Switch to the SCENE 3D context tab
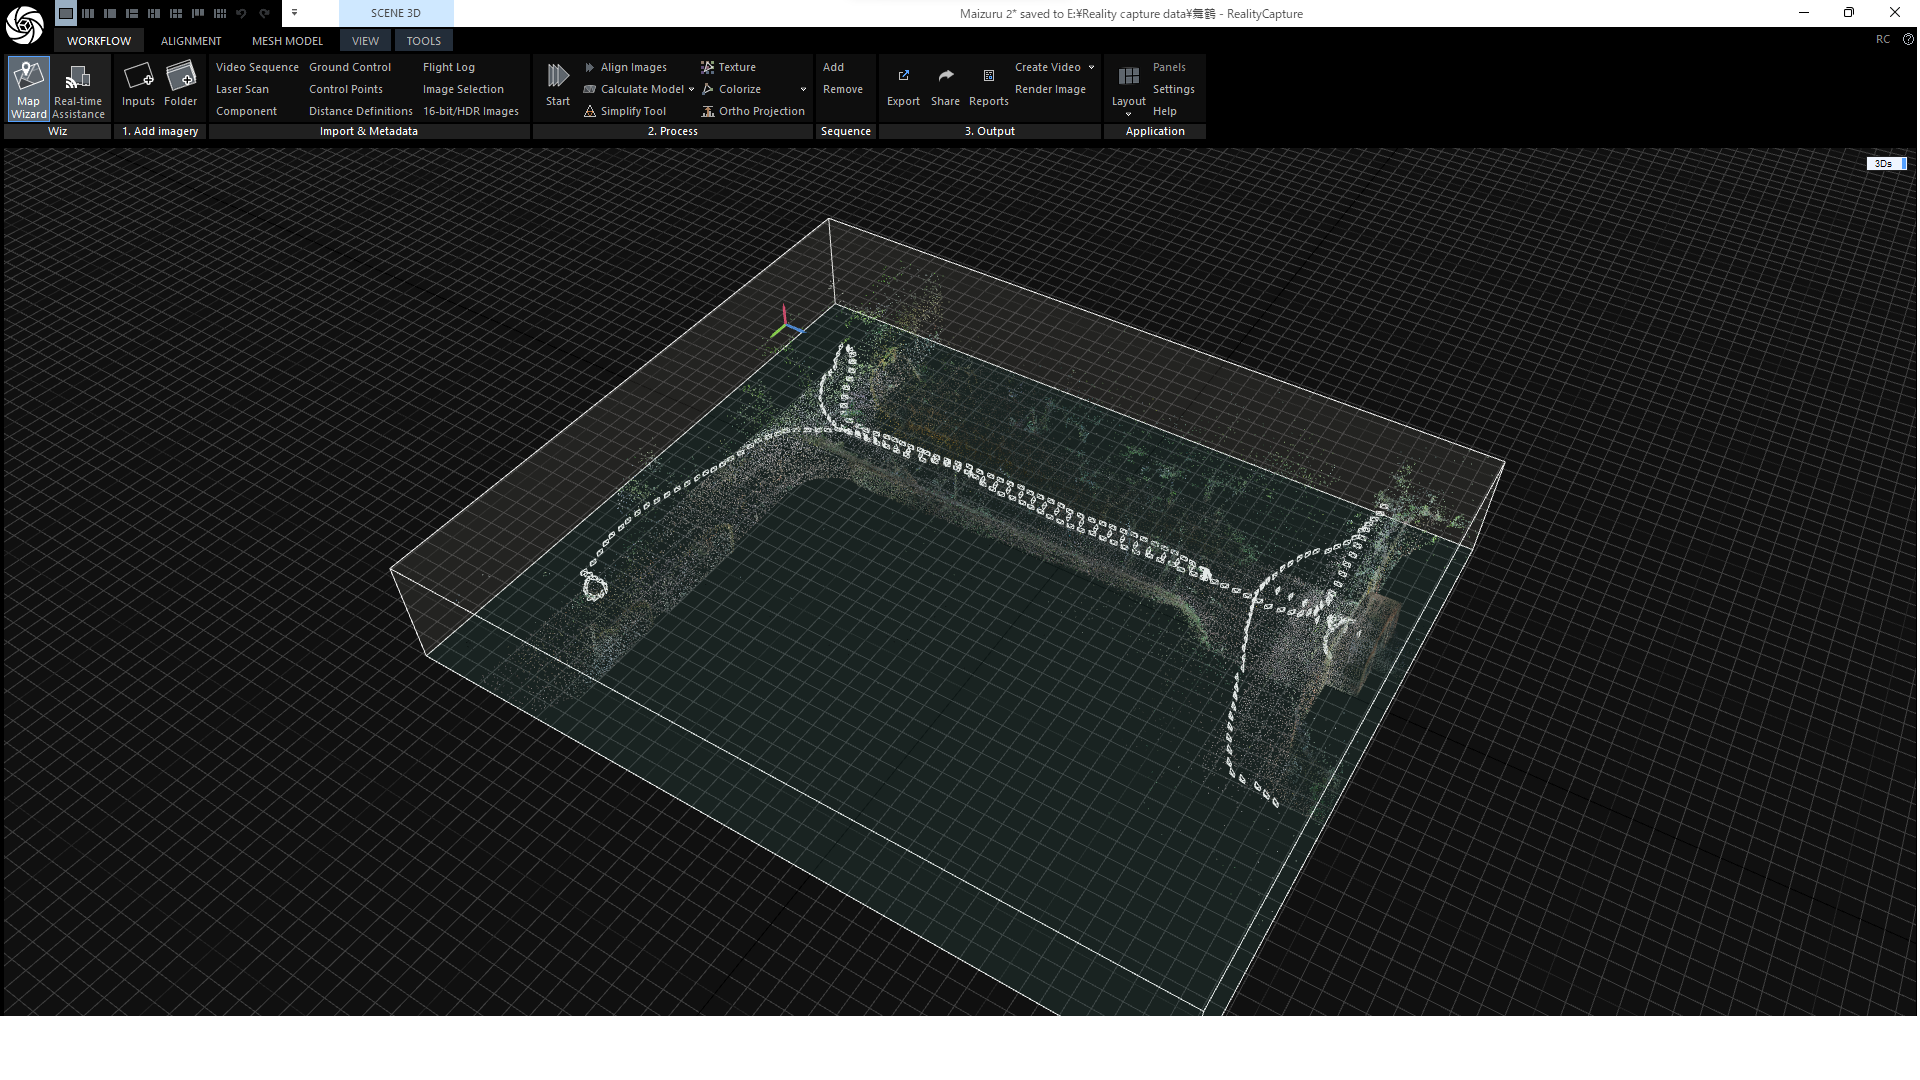Image resolution: width=1920 pixels, height=1080 pixels. click(395, 13)
